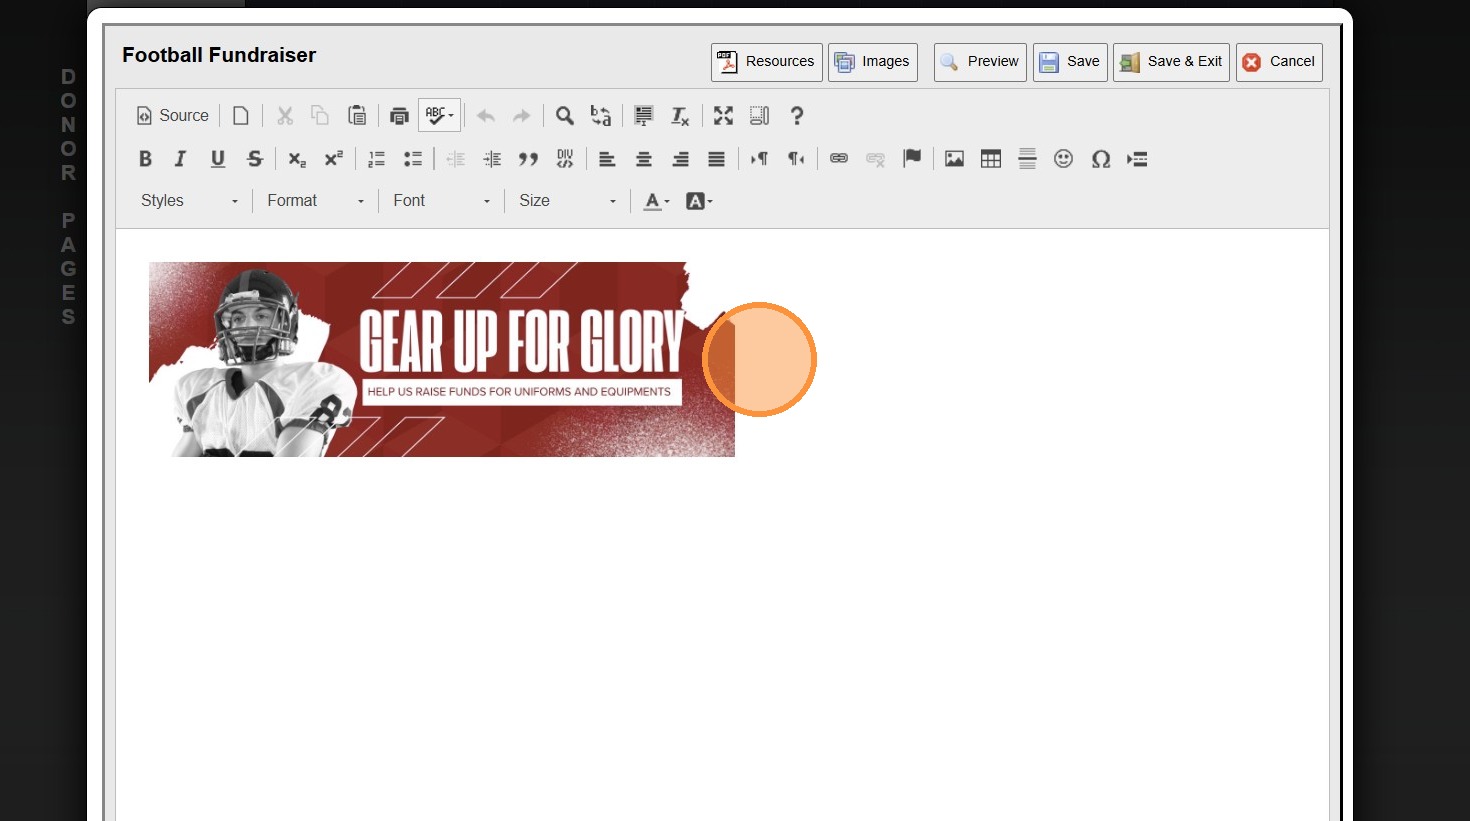
Task: Center-align text with the center icon
Action: pos(644,159)
